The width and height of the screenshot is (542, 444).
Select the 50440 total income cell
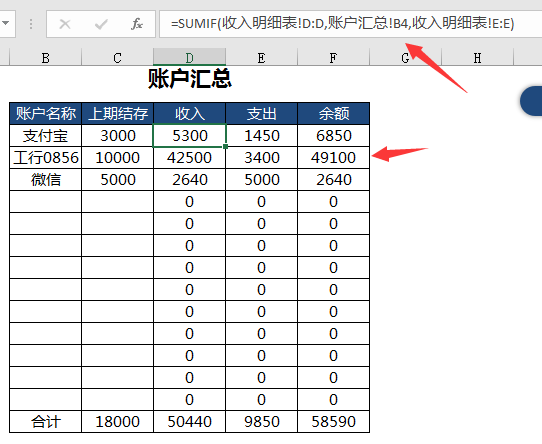[x=189, y=422]
